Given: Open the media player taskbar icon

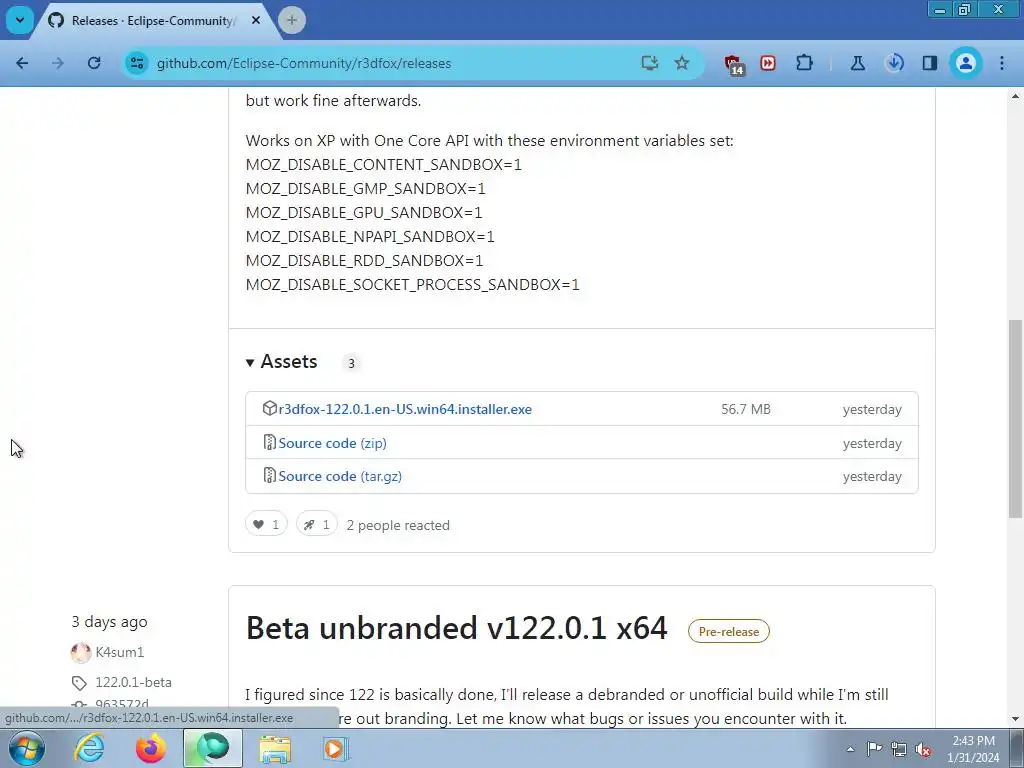Looking at the screenshot, I should [336, 748].
